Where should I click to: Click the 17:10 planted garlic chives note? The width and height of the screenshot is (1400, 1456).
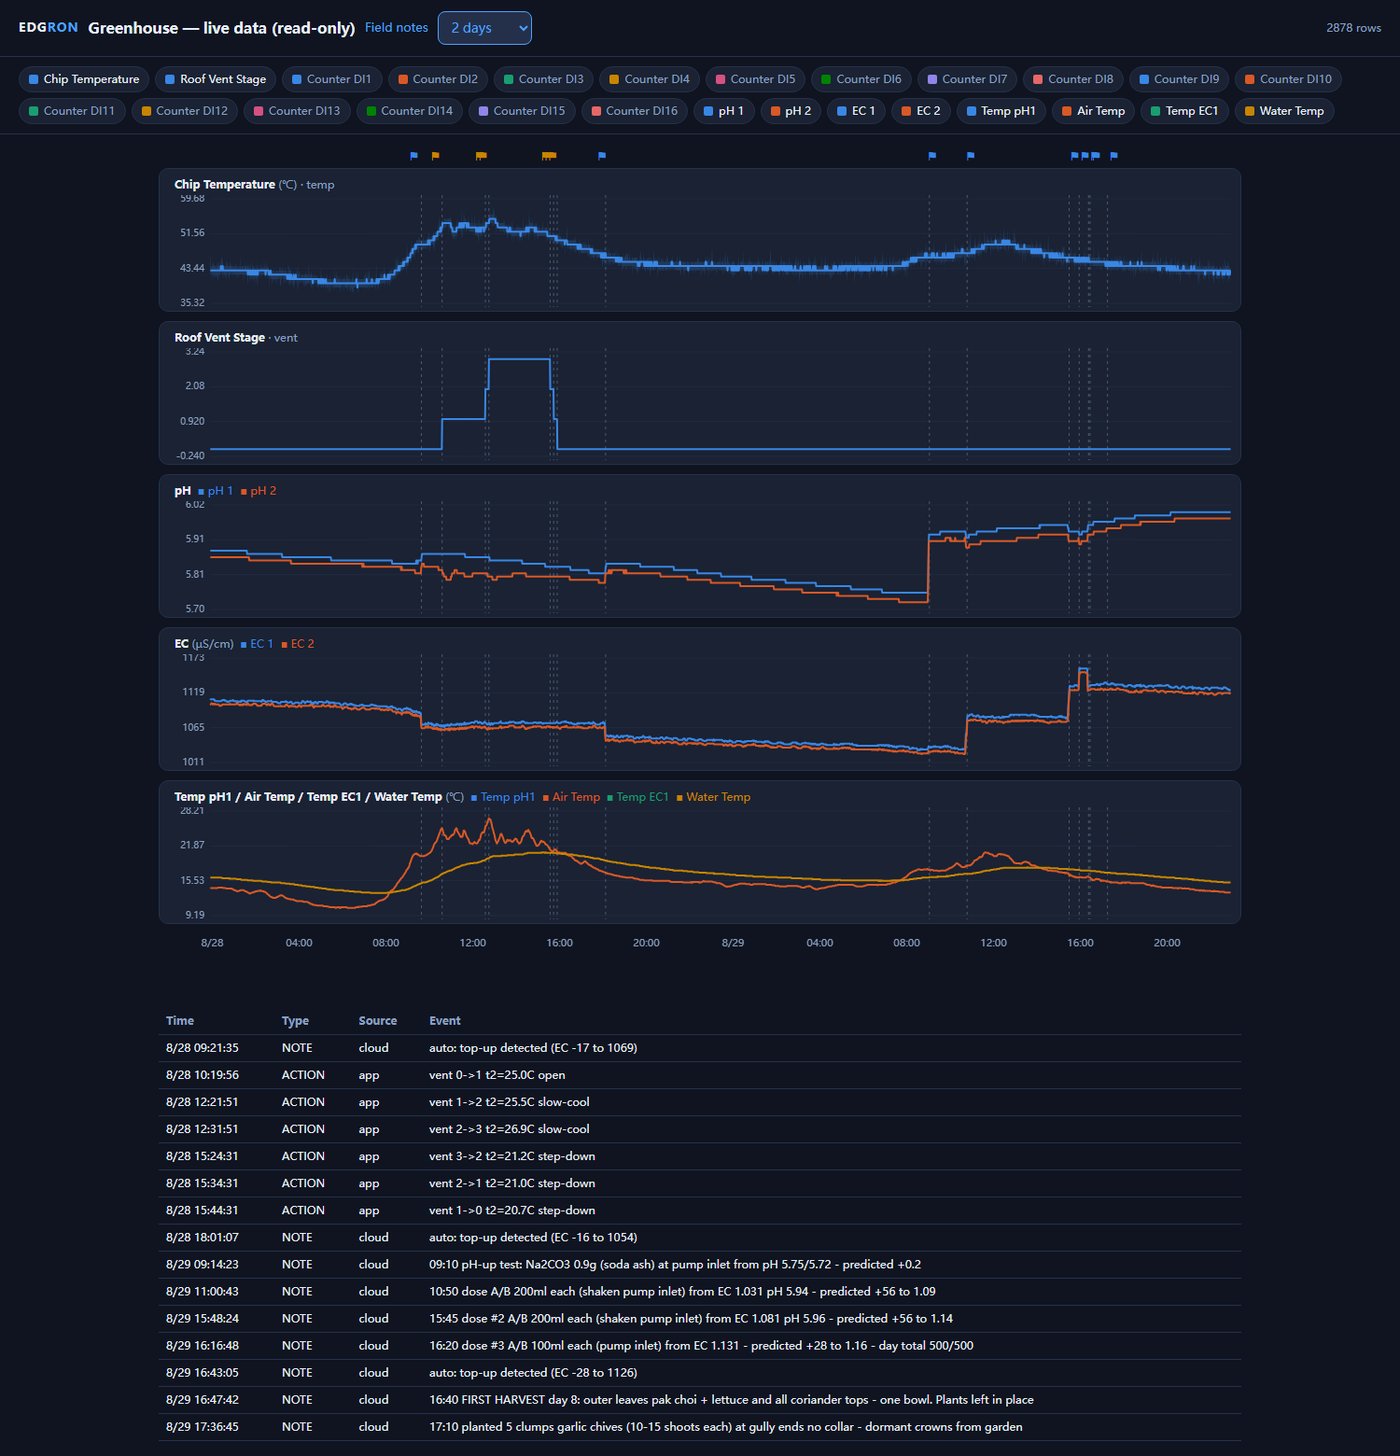(726, 1426)
